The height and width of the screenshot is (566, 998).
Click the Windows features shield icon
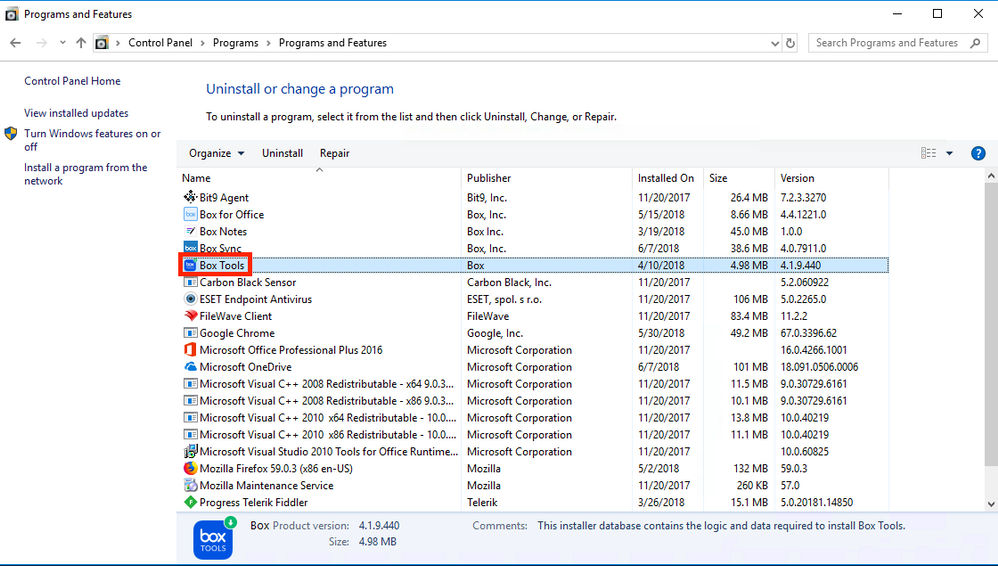(11, 134)
